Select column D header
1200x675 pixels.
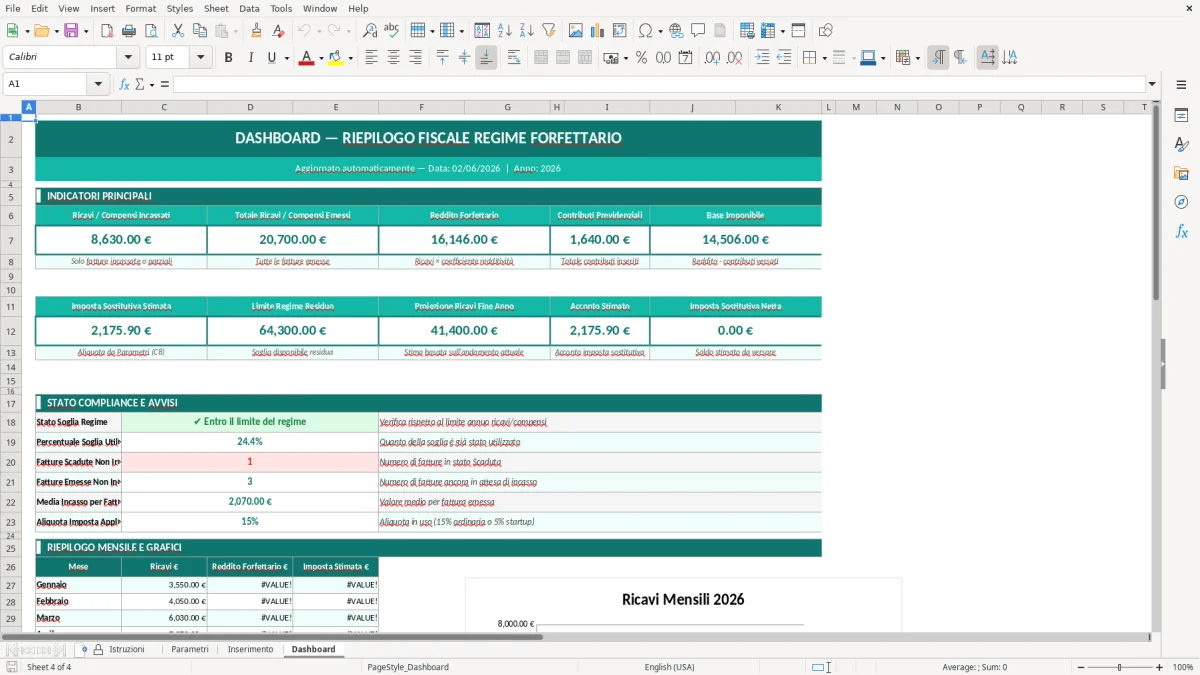click(250, 107)
